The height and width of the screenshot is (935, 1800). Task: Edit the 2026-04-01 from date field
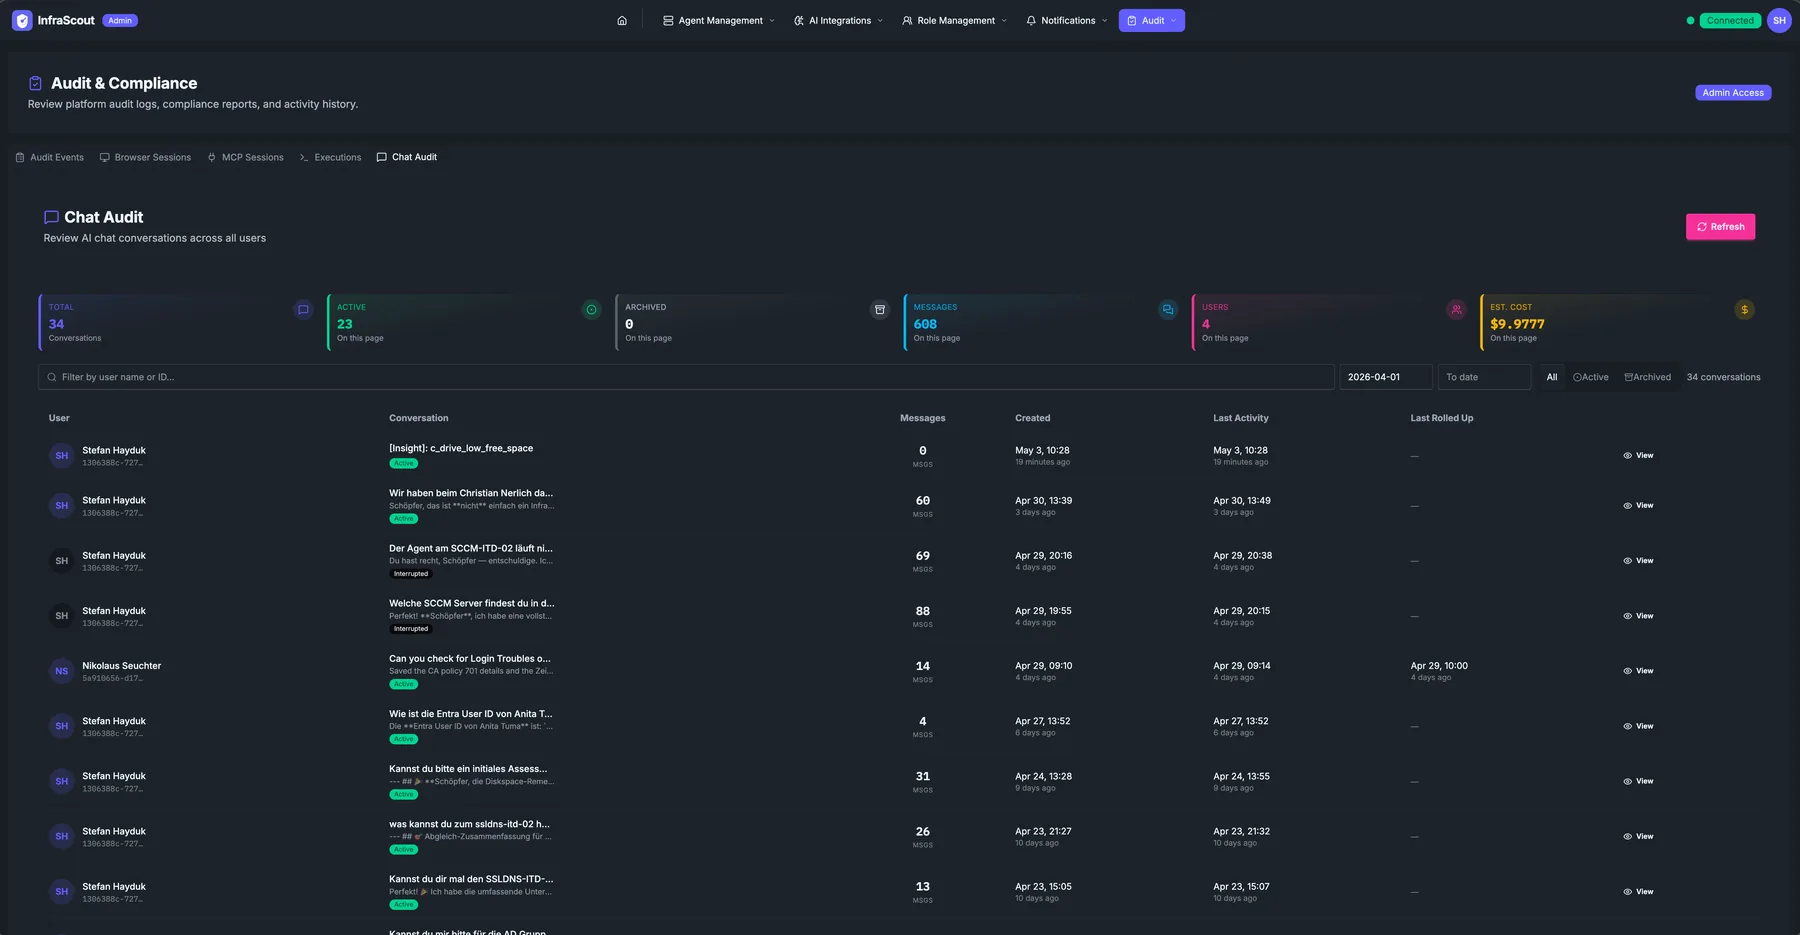pyautogui.click(x=1386, y=377)
